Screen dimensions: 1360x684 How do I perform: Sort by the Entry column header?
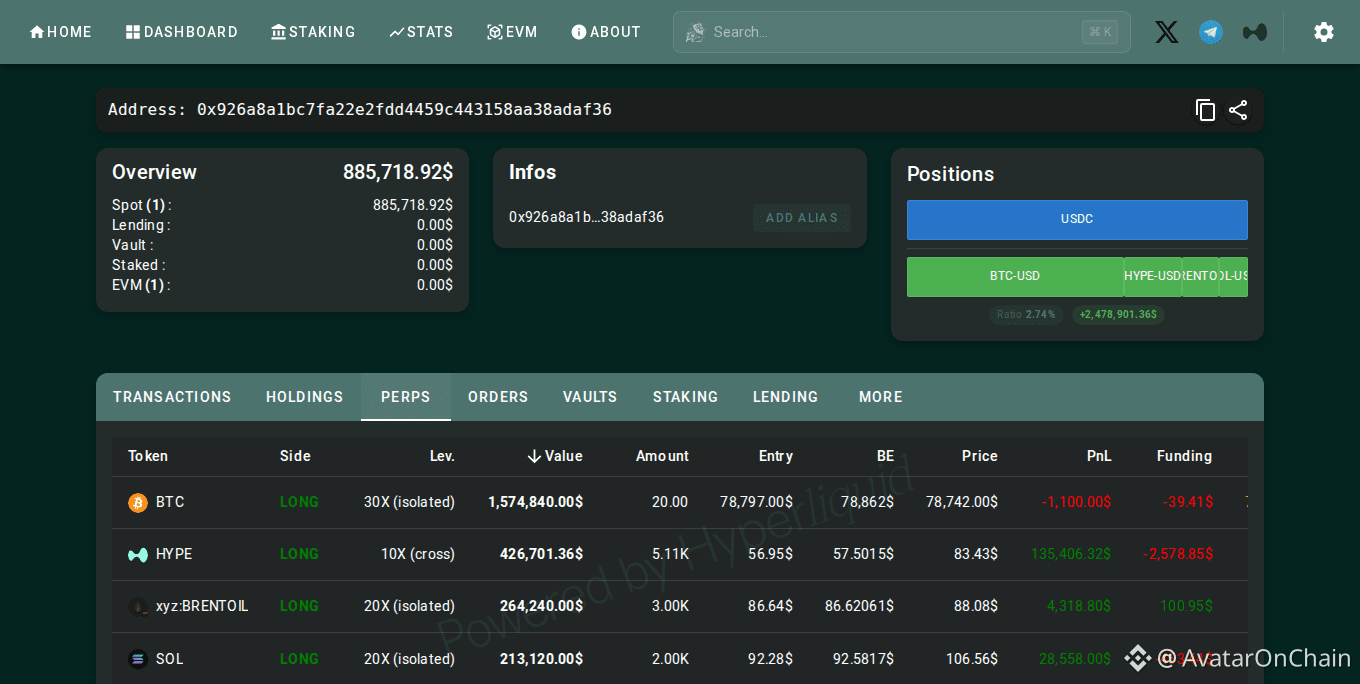pyautogui.click(x=776, y=456)
